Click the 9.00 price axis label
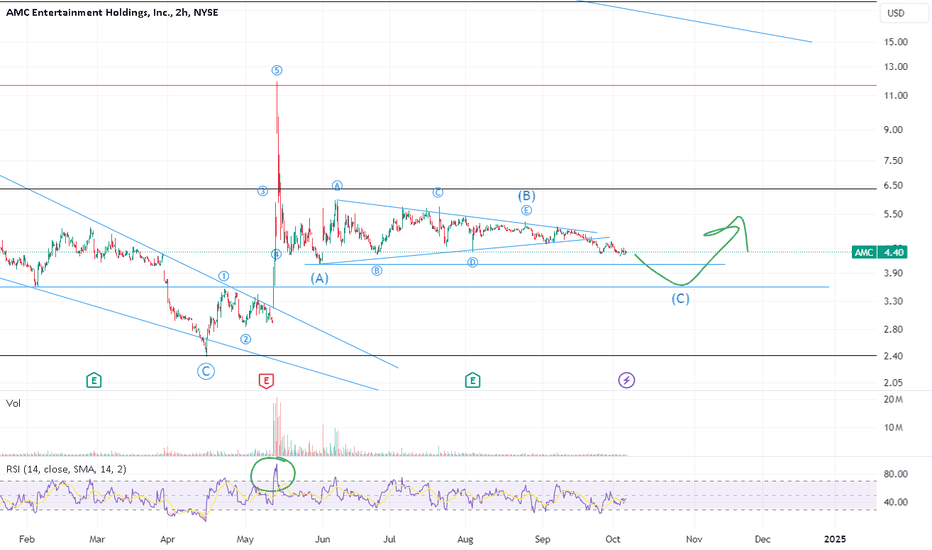Screen dimensions: 932x550 coord(893,130)
